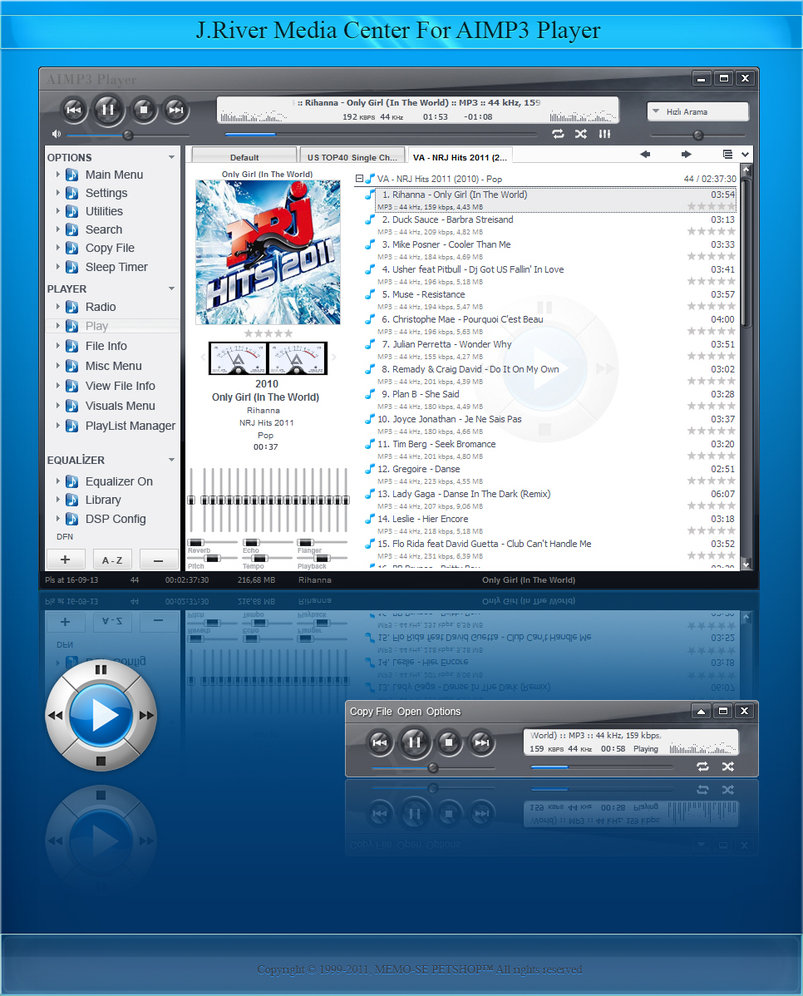803x996 pixels.
Task: Click the main player seek progress bar
Action: point(381,134)
